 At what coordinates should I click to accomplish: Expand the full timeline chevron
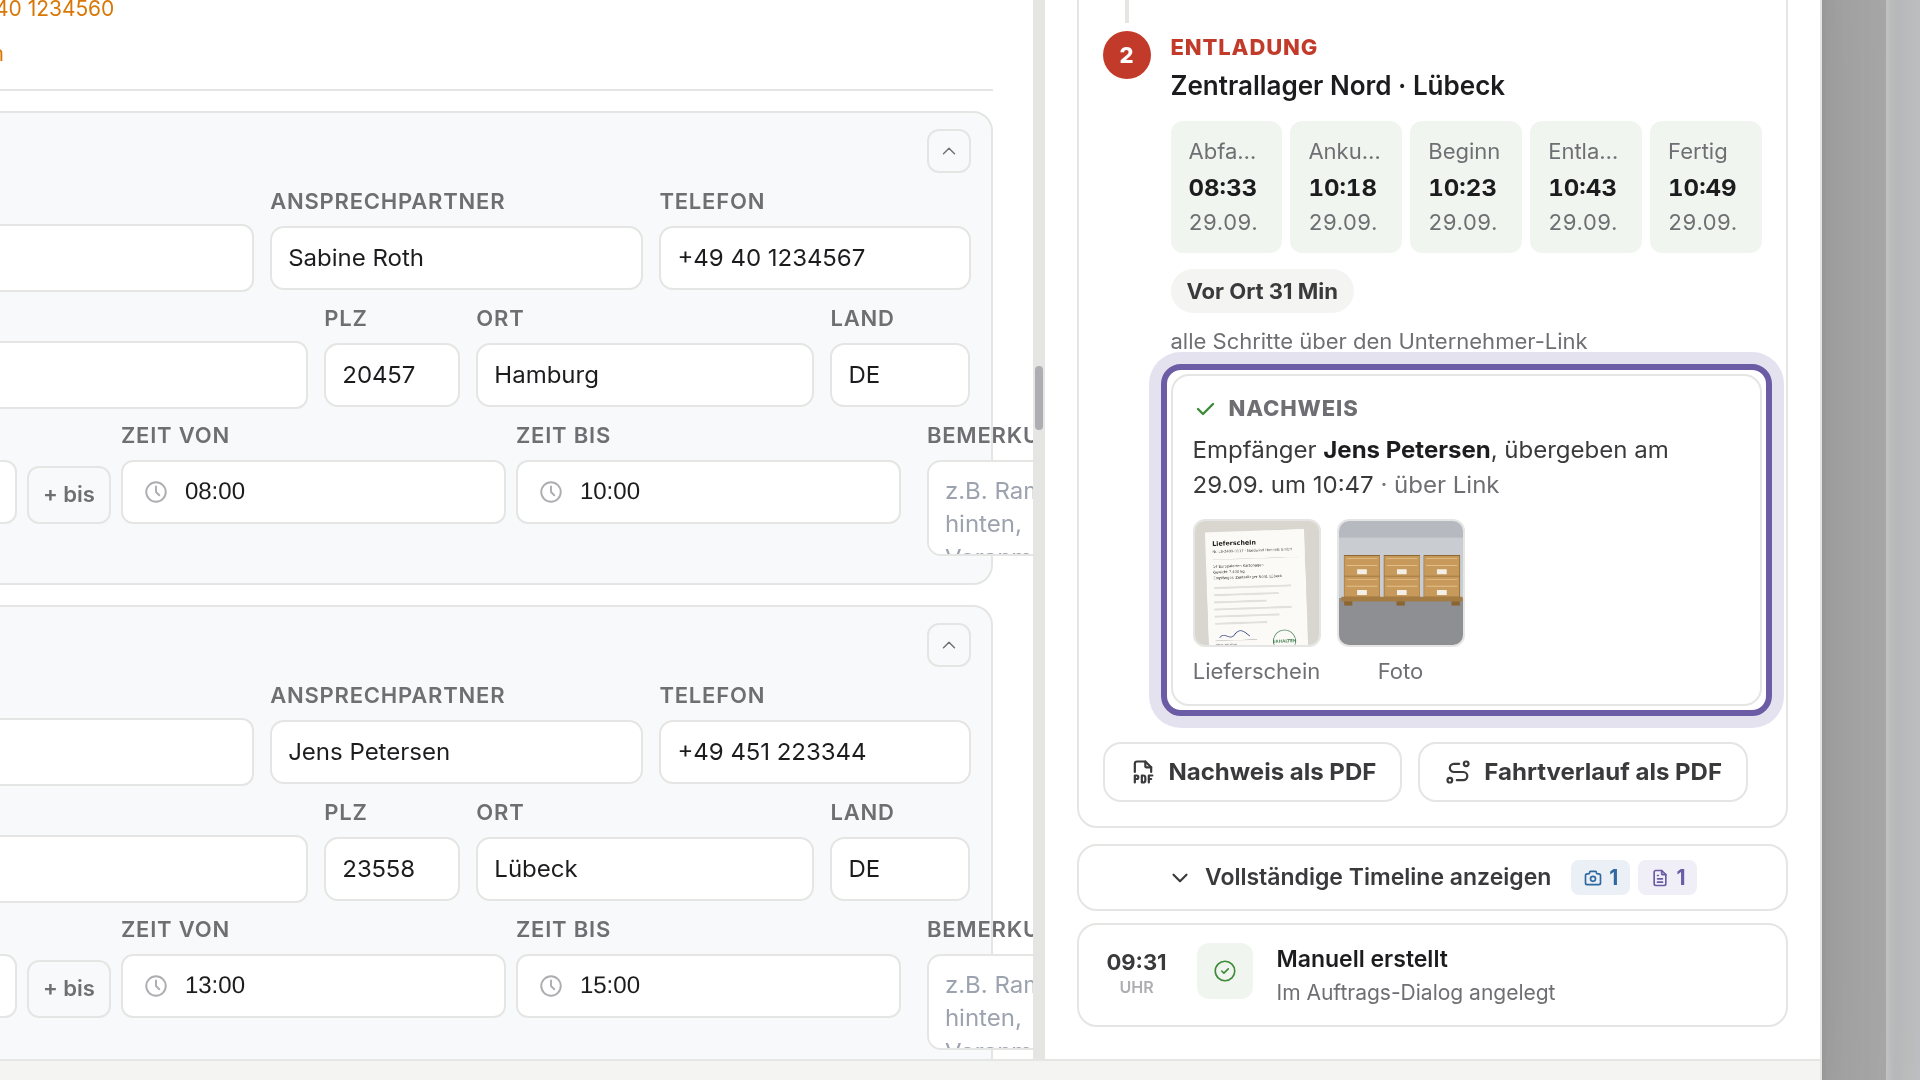tap(1180, 878)
